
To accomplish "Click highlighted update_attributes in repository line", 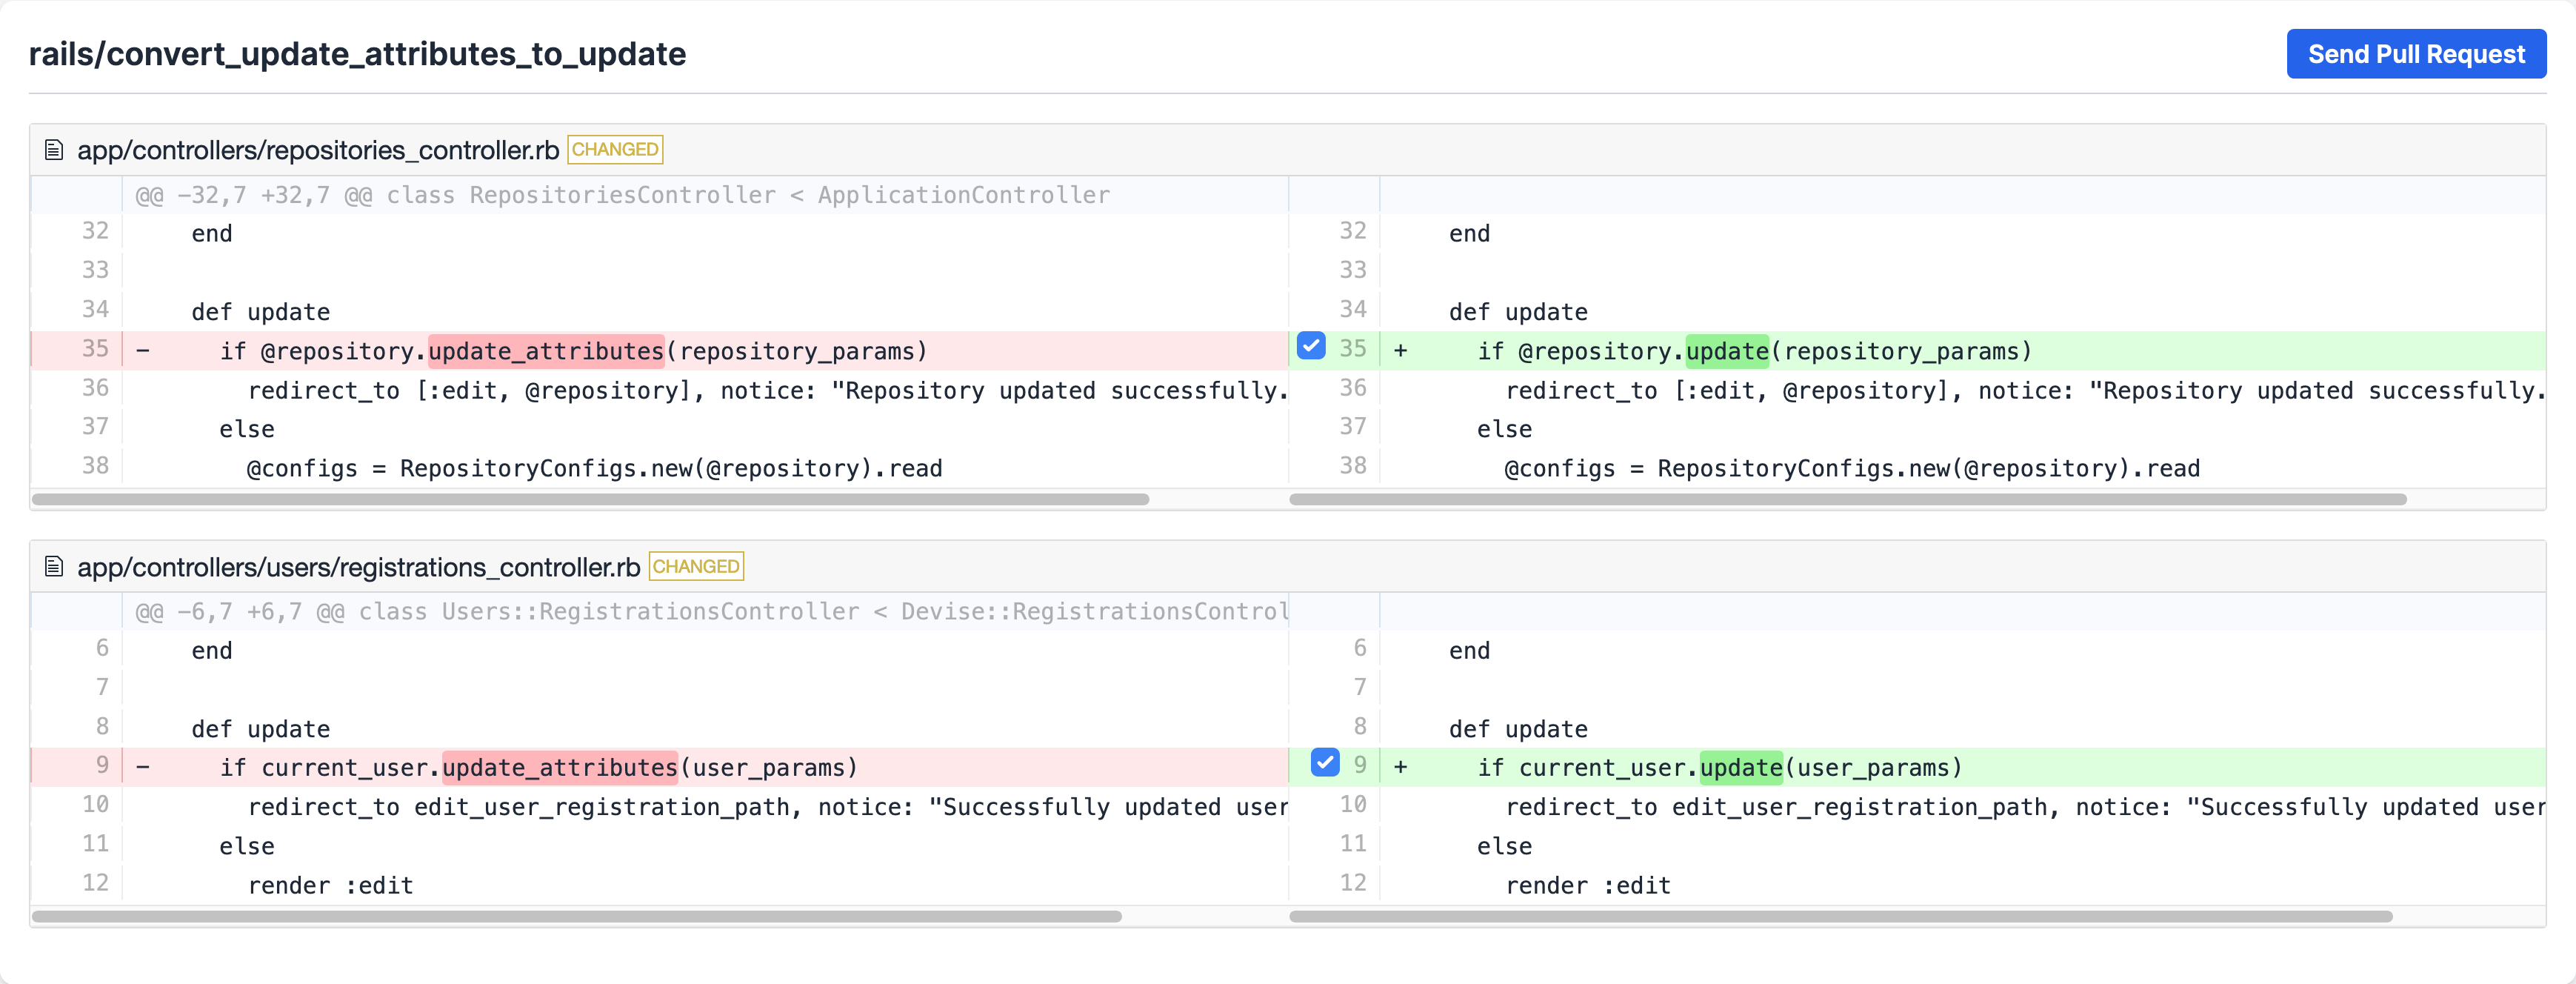I will click(x=546, y=351).
